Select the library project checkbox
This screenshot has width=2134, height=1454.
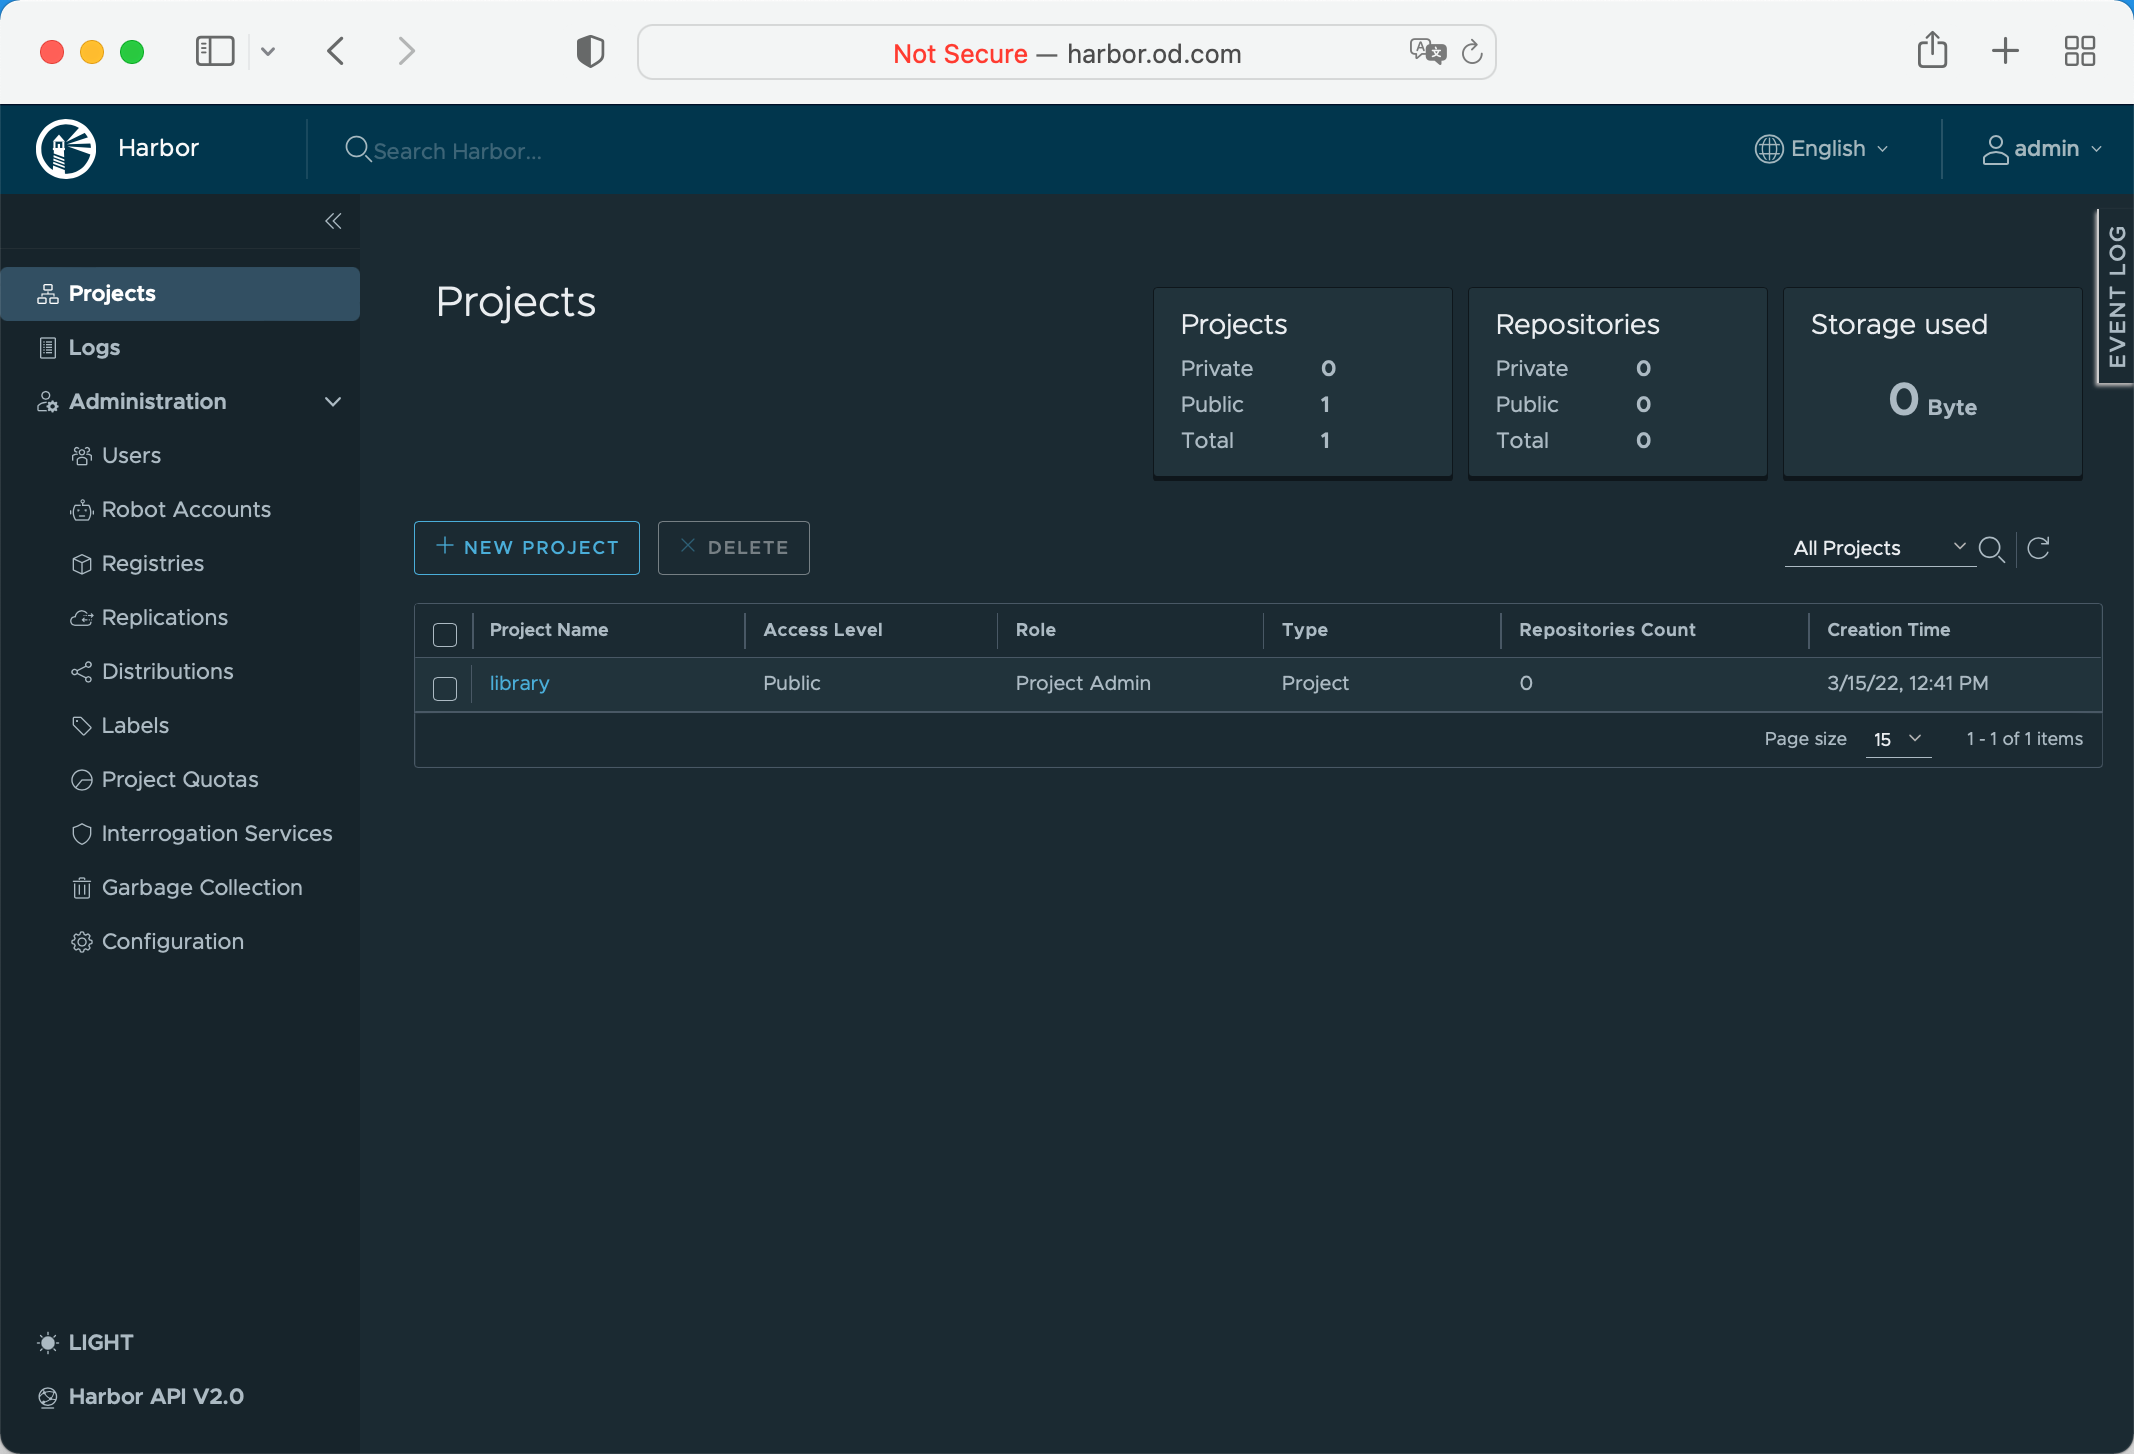(445, 688)
